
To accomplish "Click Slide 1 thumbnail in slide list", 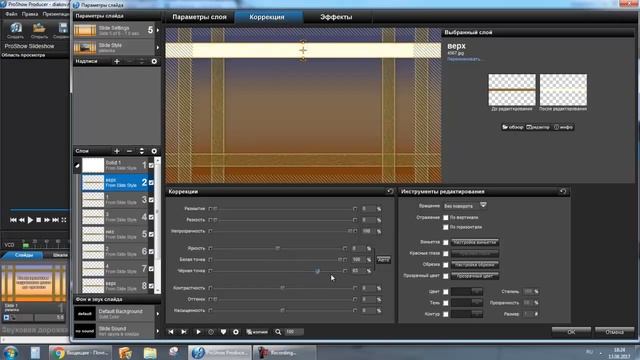I will pyautogui.click(x=34, y=283).
